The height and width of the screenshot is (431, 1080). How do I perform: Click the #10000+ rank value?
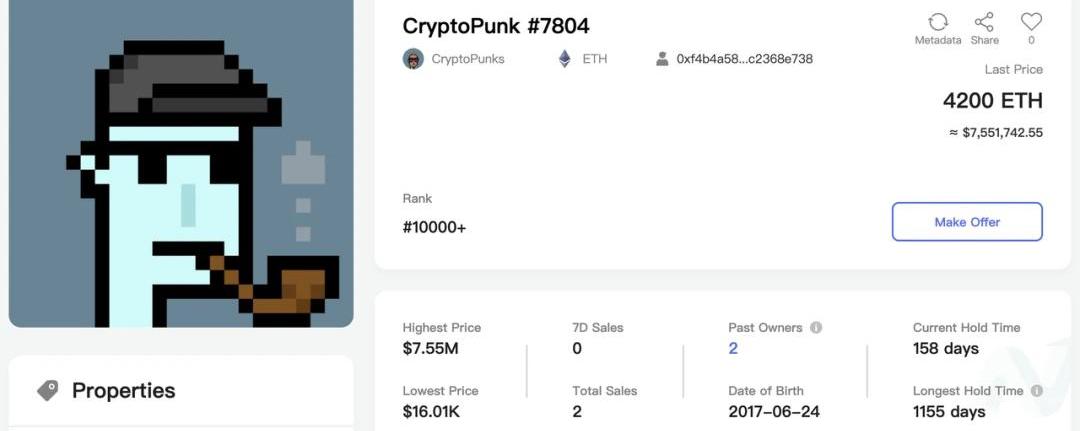[x=434, y=227]
